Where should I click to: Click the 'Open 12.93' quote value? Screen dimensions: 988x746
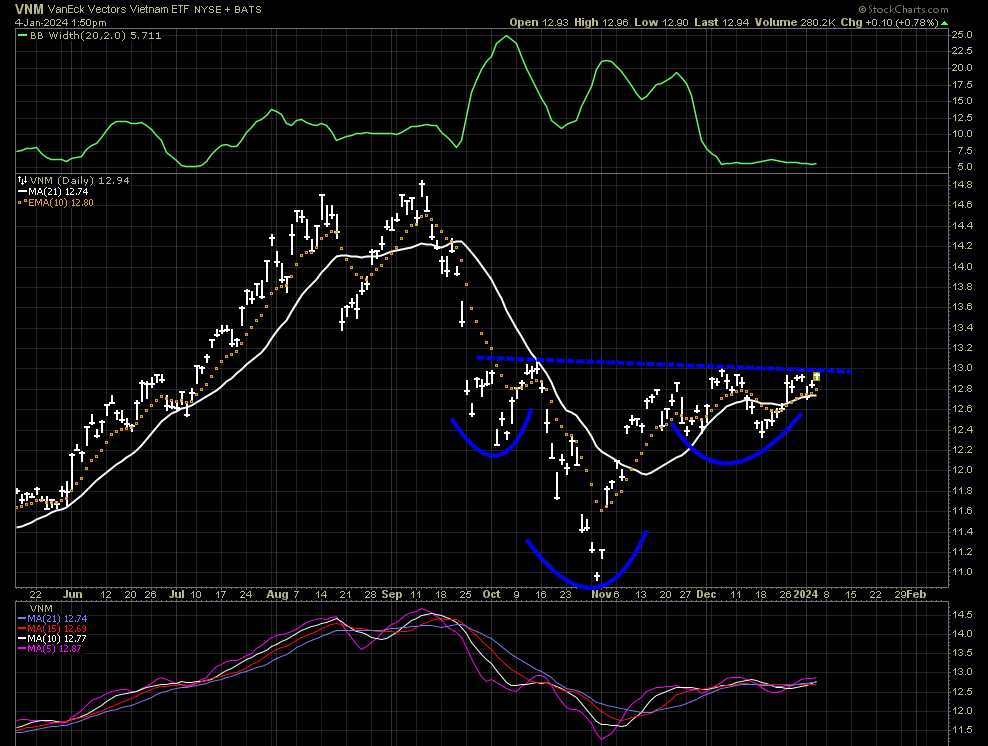(x=539, y=22)
